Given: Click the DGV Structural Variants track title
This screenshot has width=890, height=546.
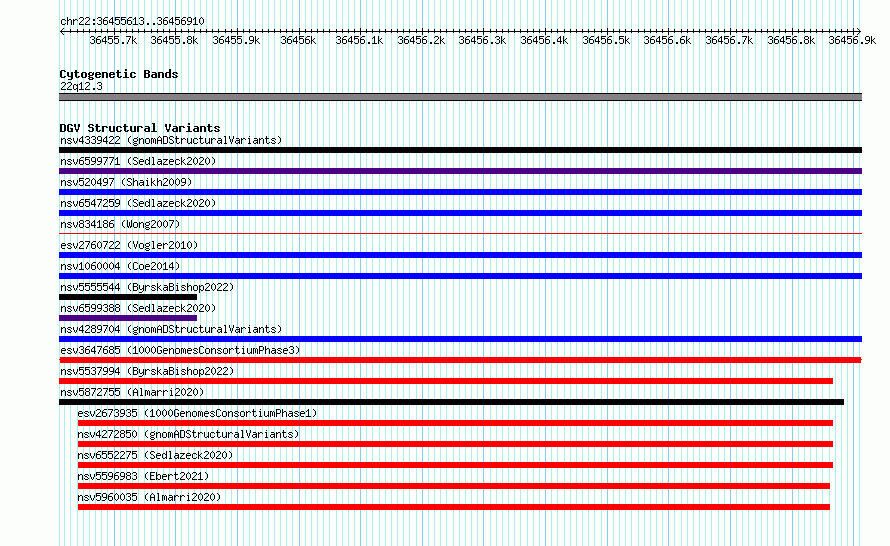Looking at the screenshot, I should 140,128.
